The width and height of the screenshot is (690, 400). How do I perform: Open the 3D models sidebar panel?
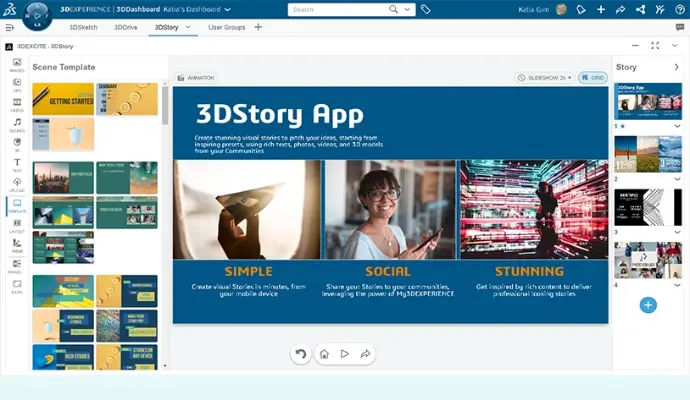17,144
